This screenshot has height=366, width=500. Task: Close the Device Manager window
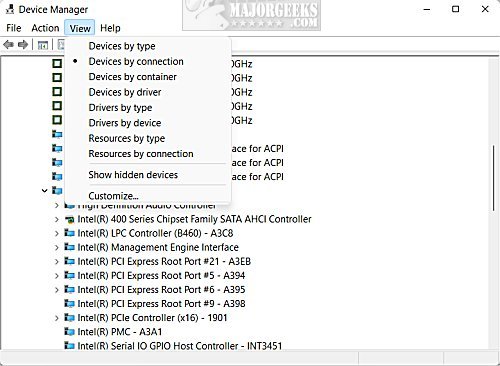(485, 9)
